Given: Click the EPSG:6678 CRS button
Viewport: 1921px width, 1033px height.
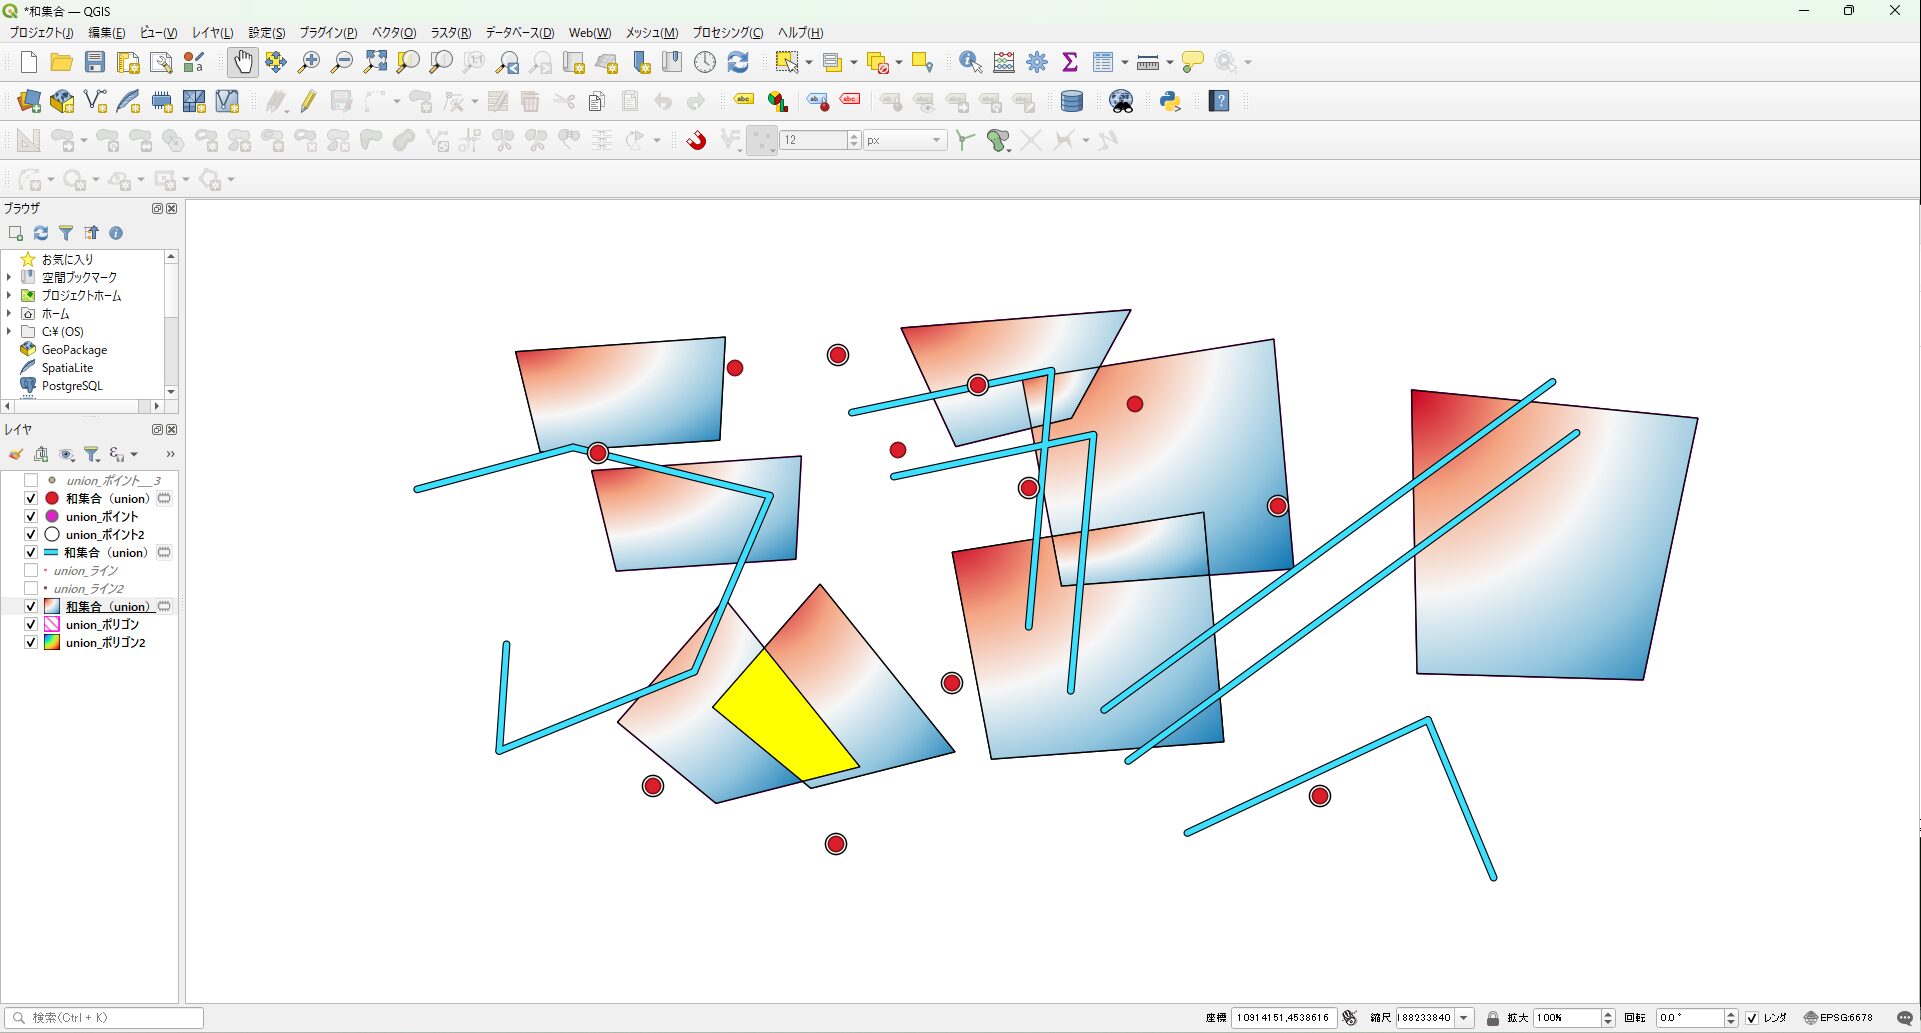Looking at the screenshot, I should tap(1838, 1018).
